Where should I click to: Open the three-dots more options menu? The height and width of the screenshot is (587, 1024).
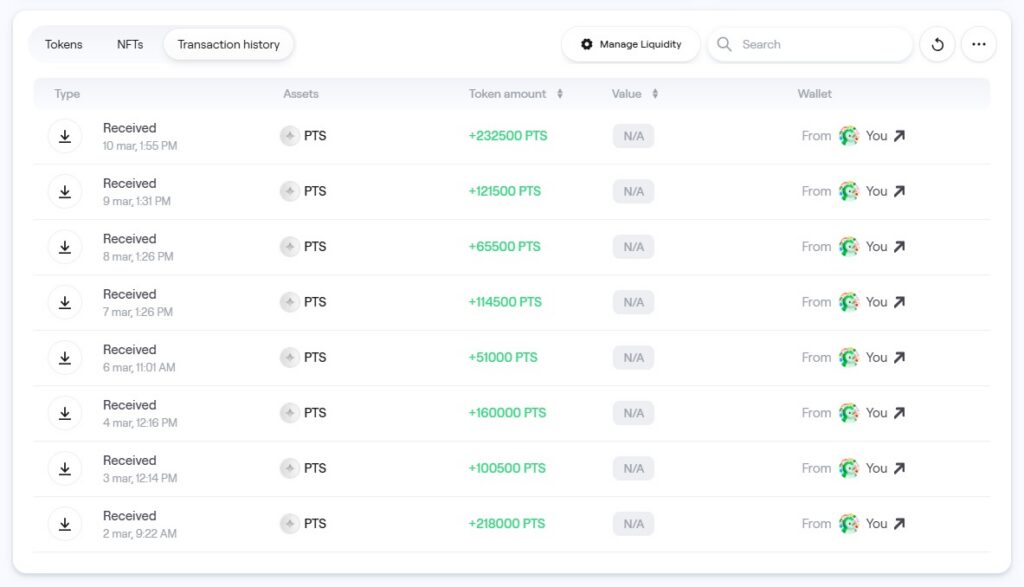click(x=978, y=44)
